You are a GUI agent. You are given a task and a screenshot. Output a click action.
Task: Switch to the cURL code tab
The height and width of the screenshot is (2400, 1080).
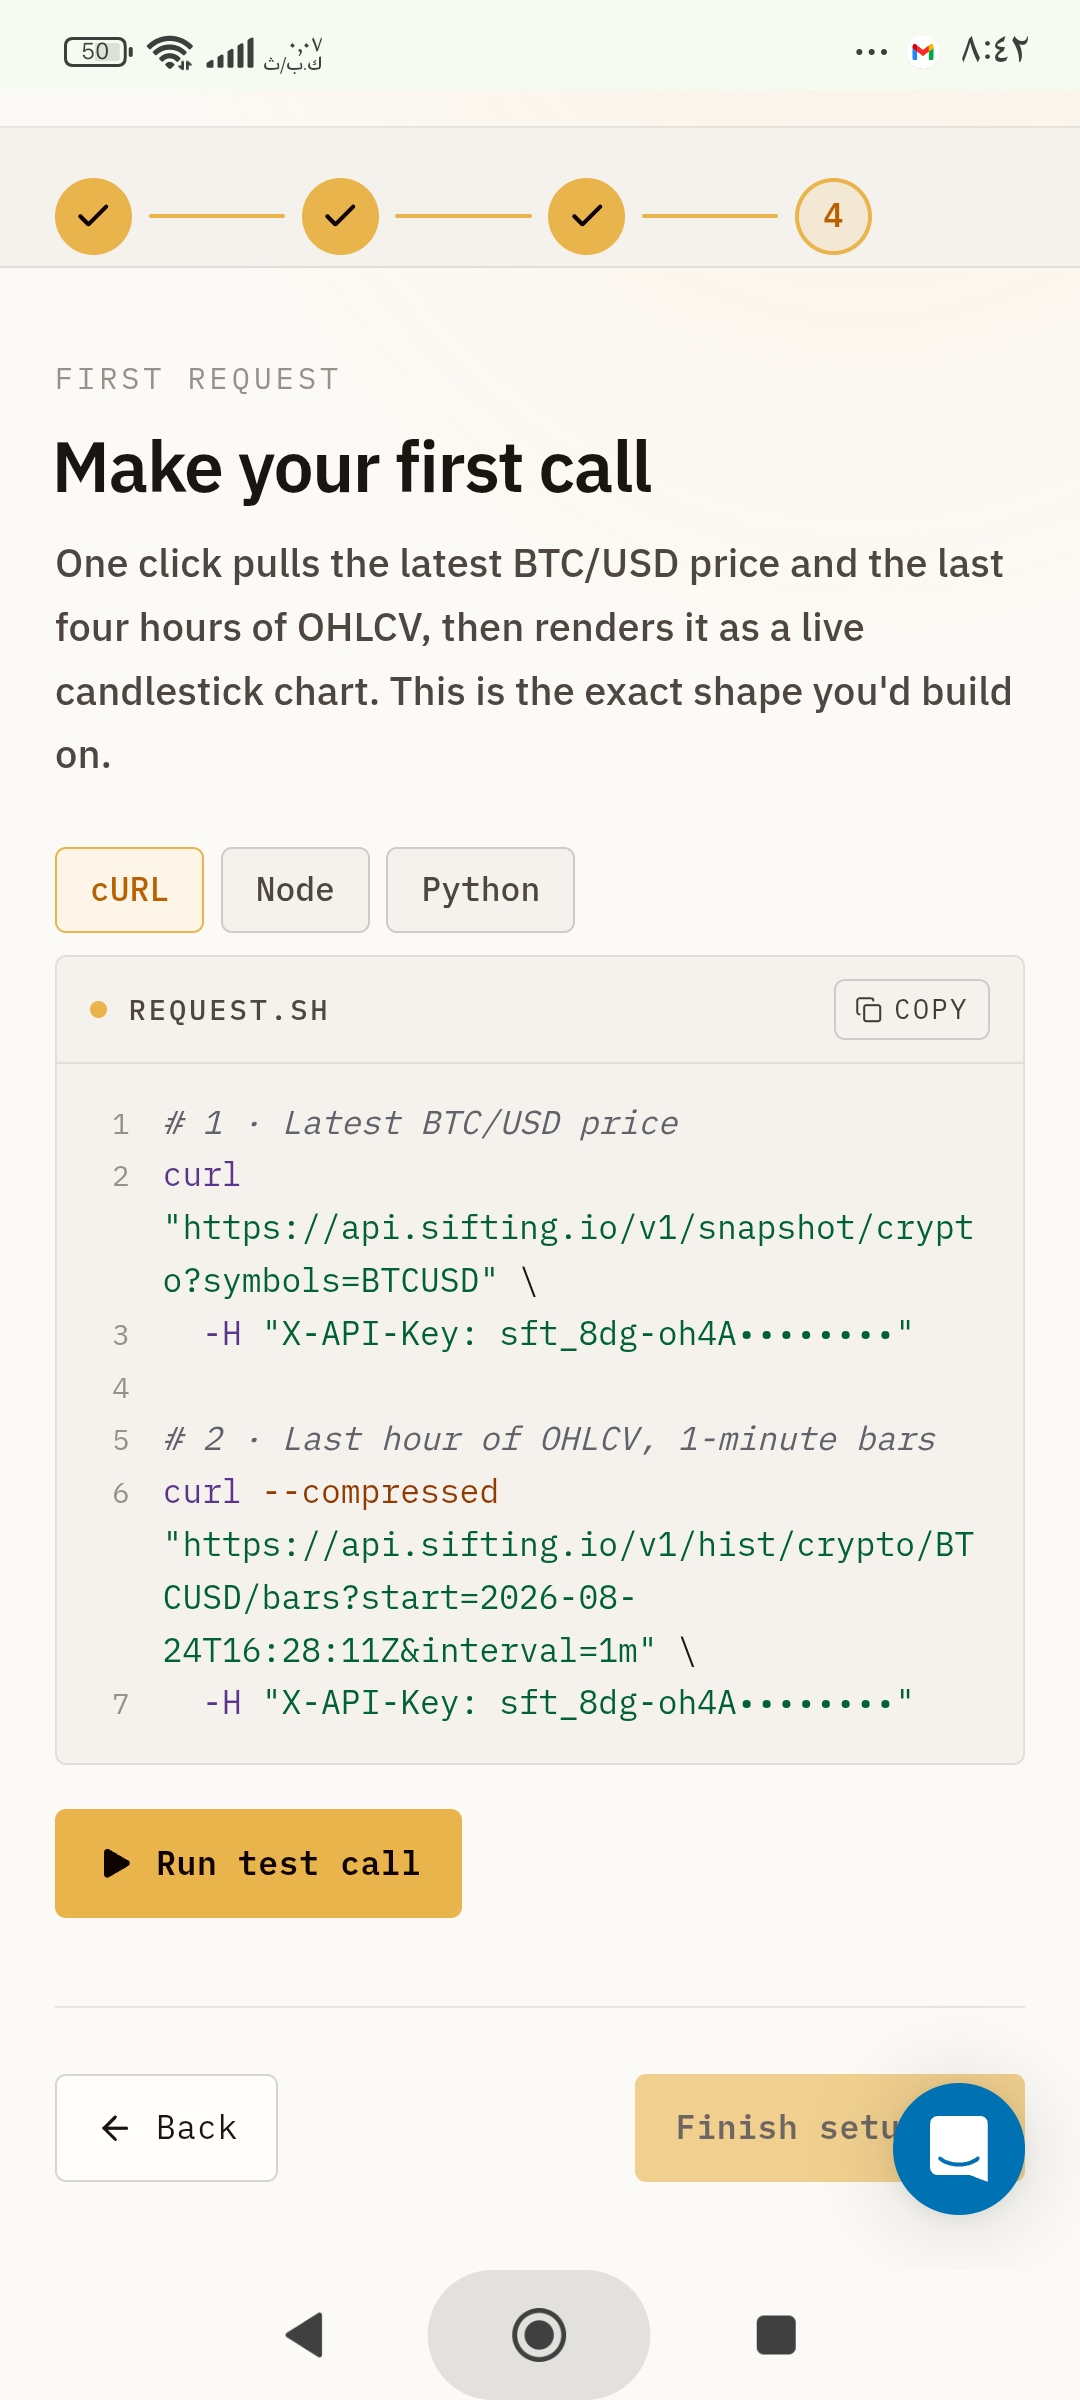point(129,890)
